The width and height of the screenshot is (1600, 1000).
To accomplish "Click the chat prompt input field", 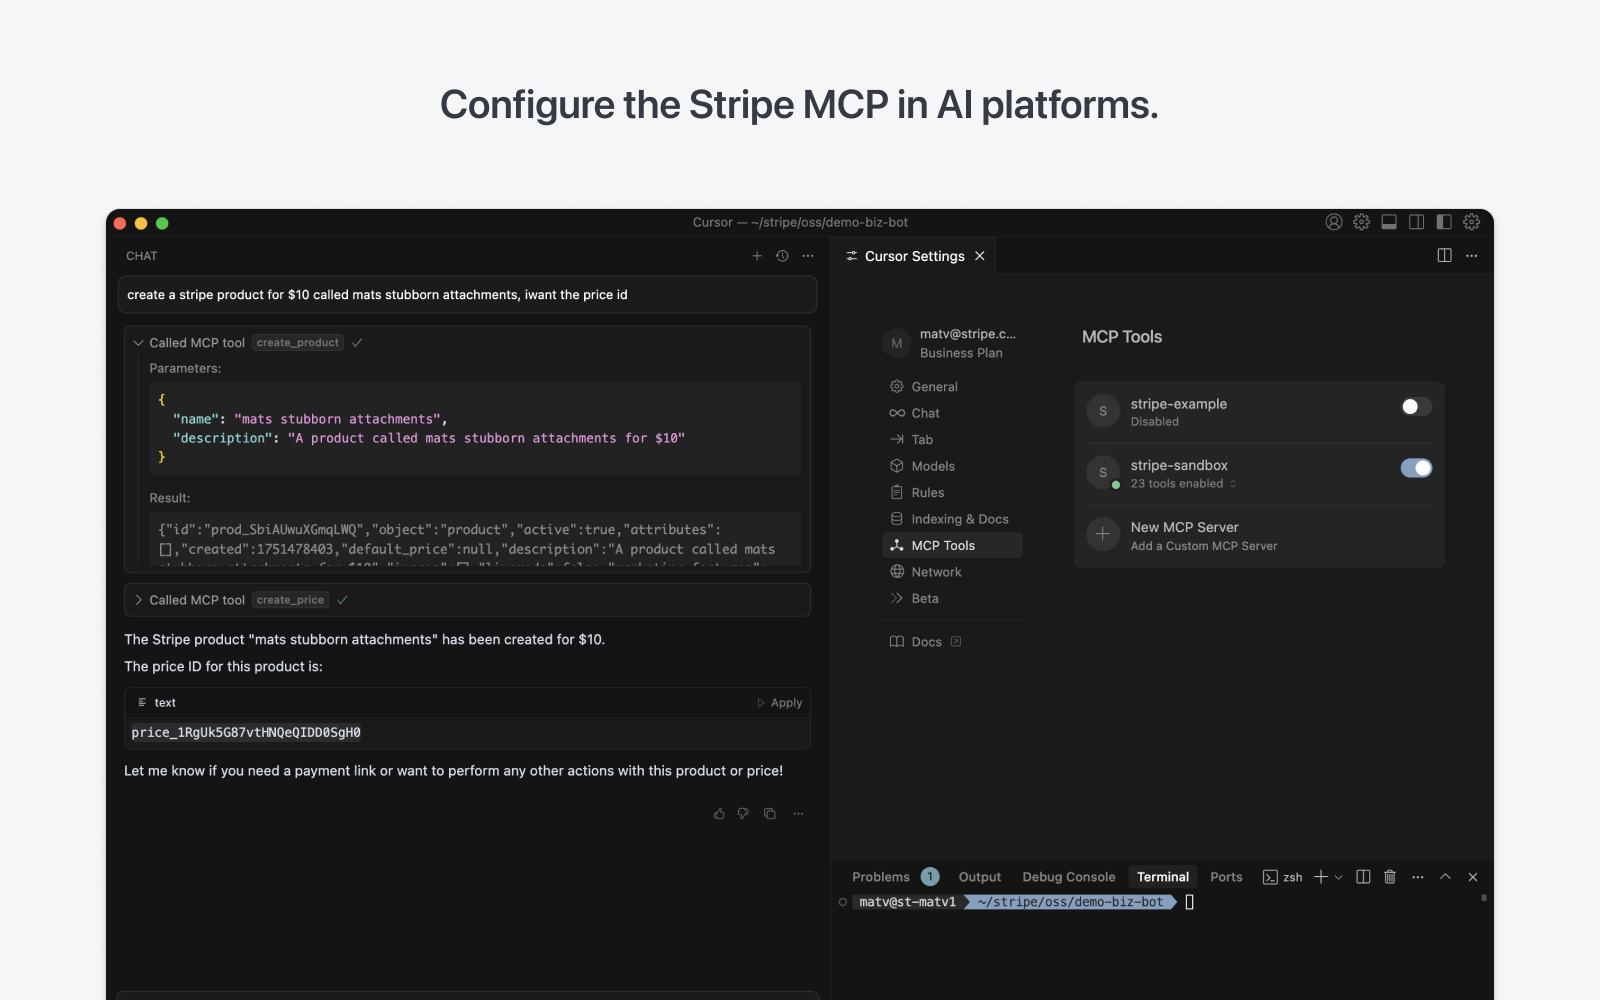I will (x=467, y=294).
